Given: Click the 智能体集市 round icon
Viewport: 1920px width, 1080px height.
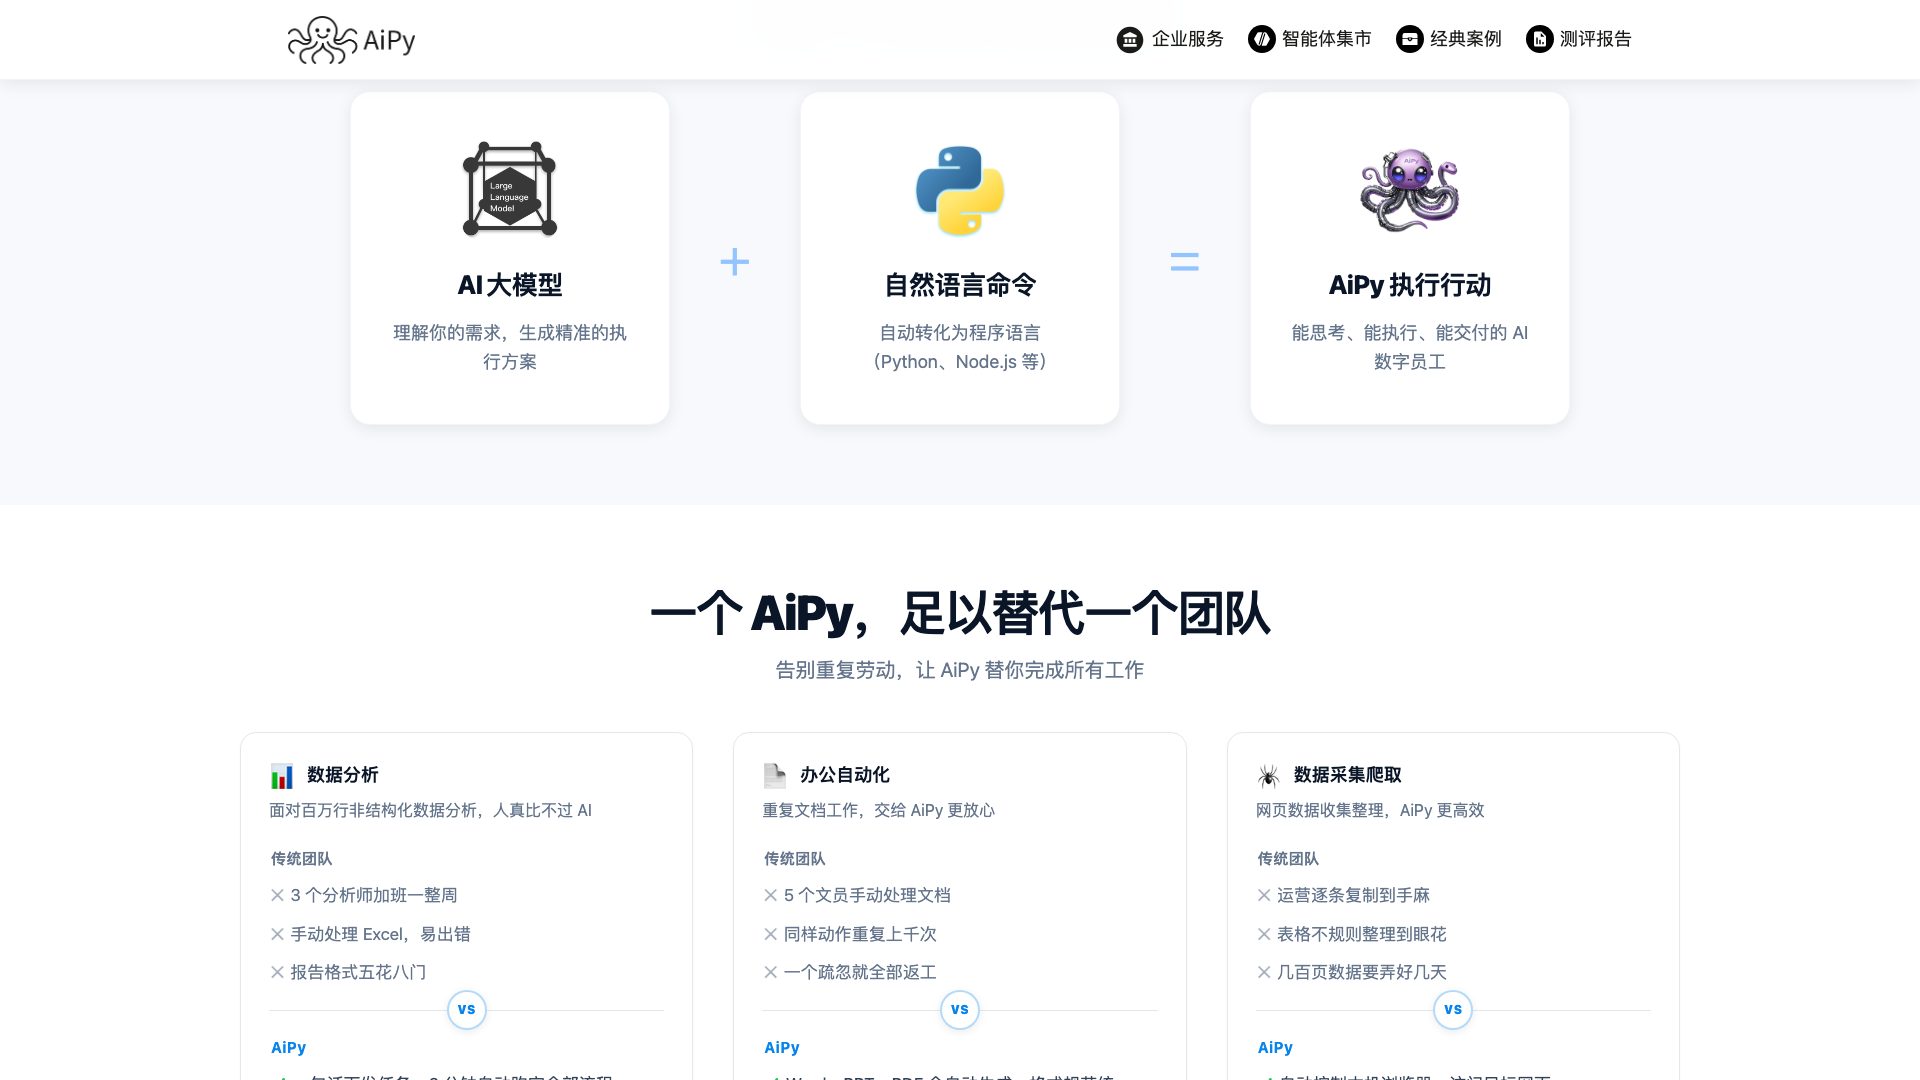Looking at the screenshot, I should coord(1262,39).
